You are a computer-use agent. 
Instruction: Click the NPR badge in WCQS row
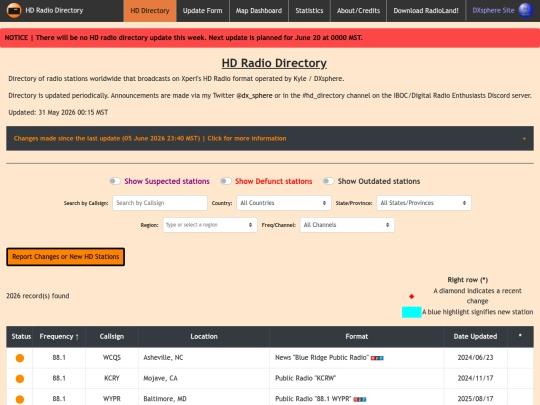tap(377, 358)
